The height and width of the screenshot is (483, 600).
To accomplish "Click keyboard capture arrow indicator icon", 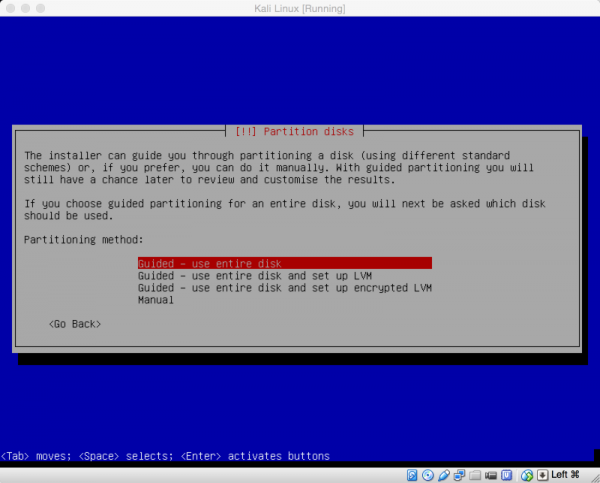I will (543, 475).
